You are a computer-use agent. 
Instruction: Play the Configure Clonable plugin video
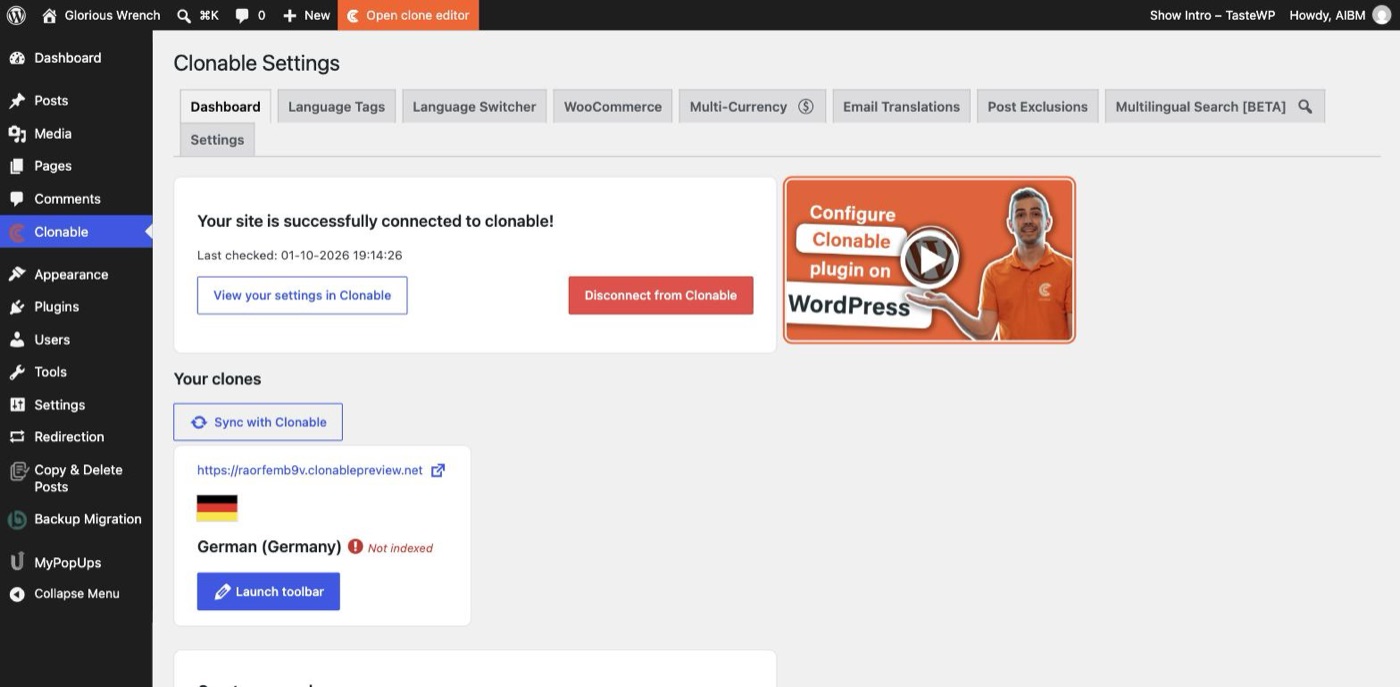coord(929,260)
